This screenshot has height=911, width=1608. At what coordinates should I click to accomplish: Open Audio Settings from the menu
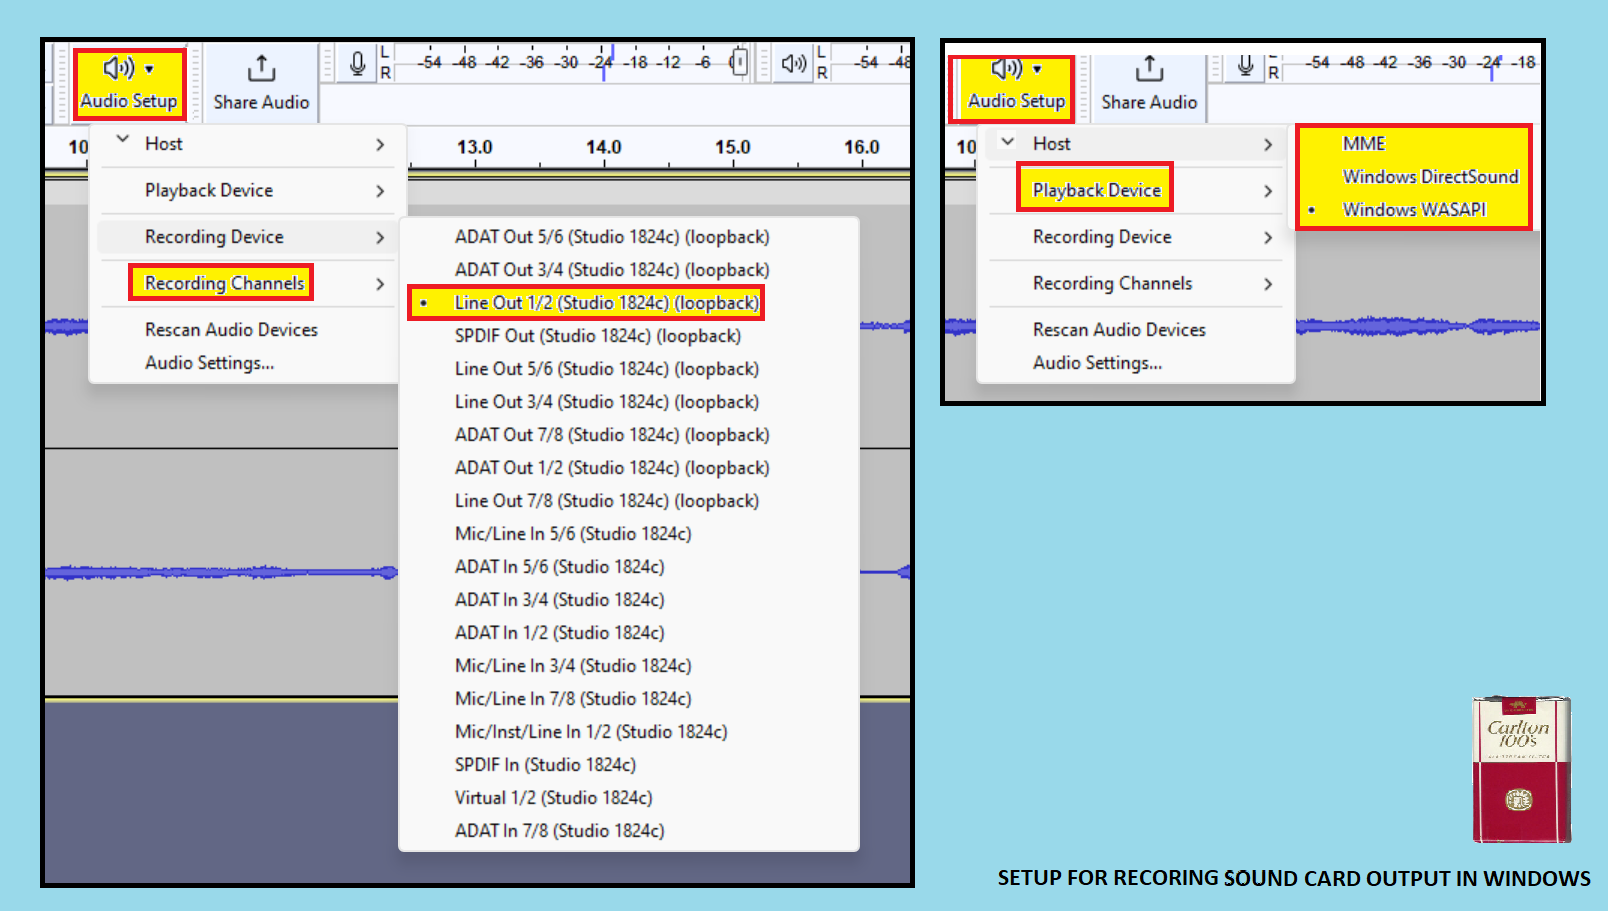pyautogui.click(x=210, y=363)
